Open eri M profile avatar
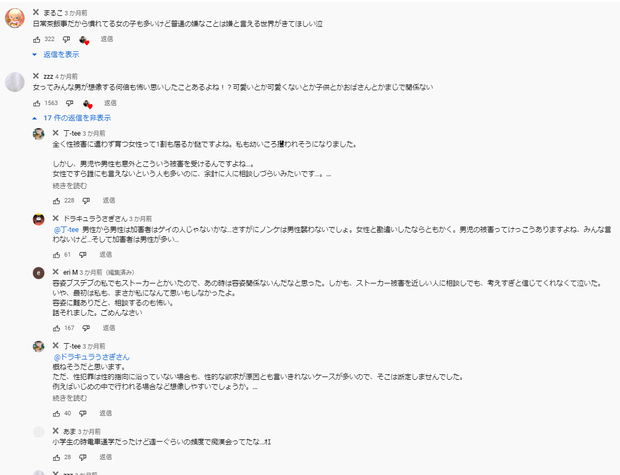The width and height of the screenshot is (620, 475). [39, 273]
